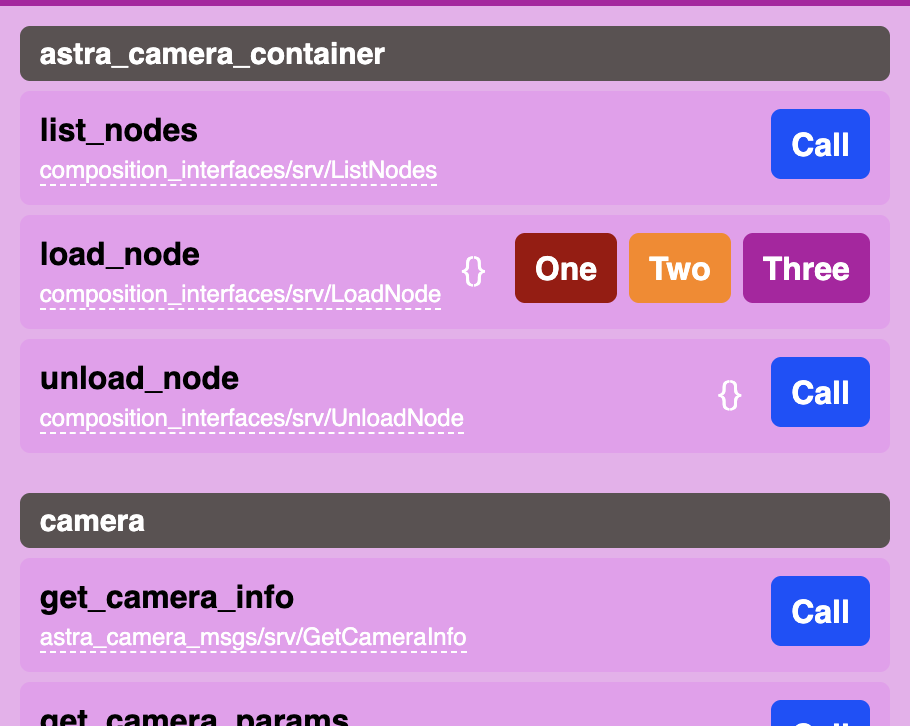Call the unload_node service
The height and width of the screenshot is (726, 910).
(820, 392)
